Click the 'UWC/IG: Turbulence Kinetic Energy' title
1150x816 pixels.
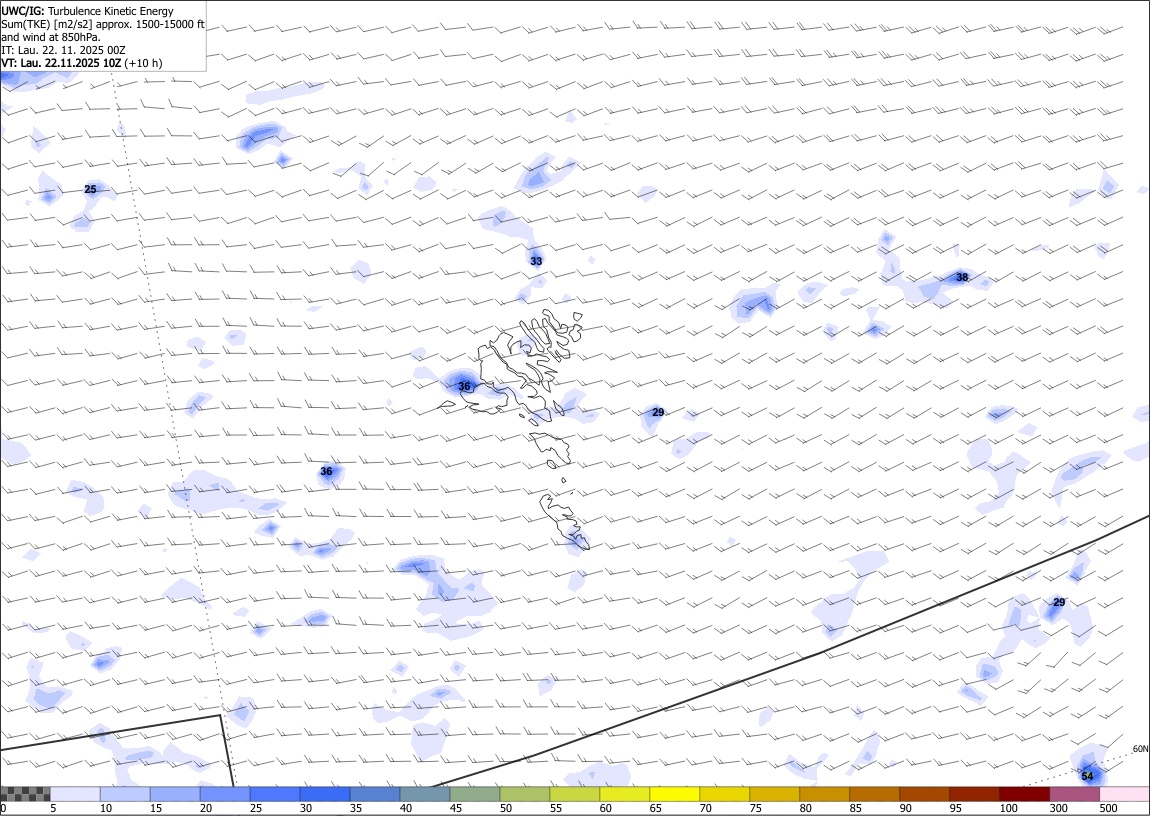(87, 11)
